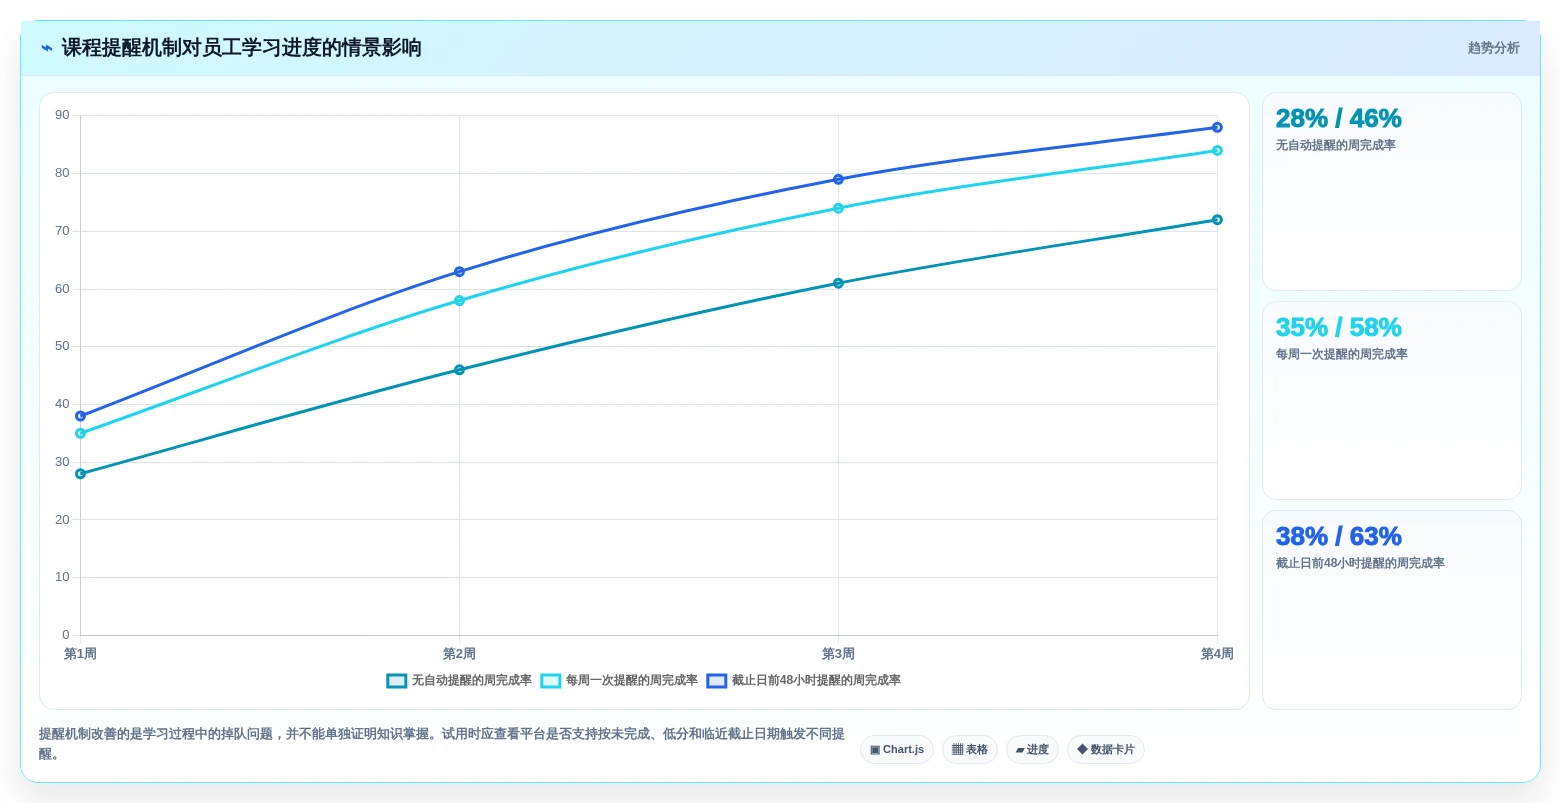Click 无自动提醒 data point at 第4周

pyautogui.click(x=1217, y=220)
